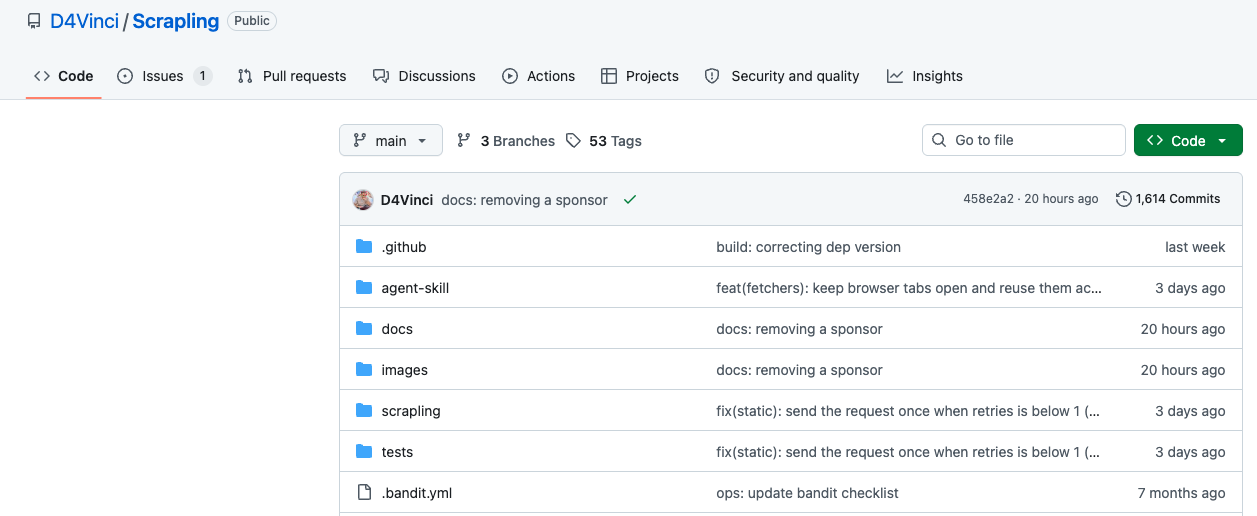The width and height of the screenshot is (1257, 516).
Task: Open commit 'ops: update bandit checklist'
Action: [807, 493]
